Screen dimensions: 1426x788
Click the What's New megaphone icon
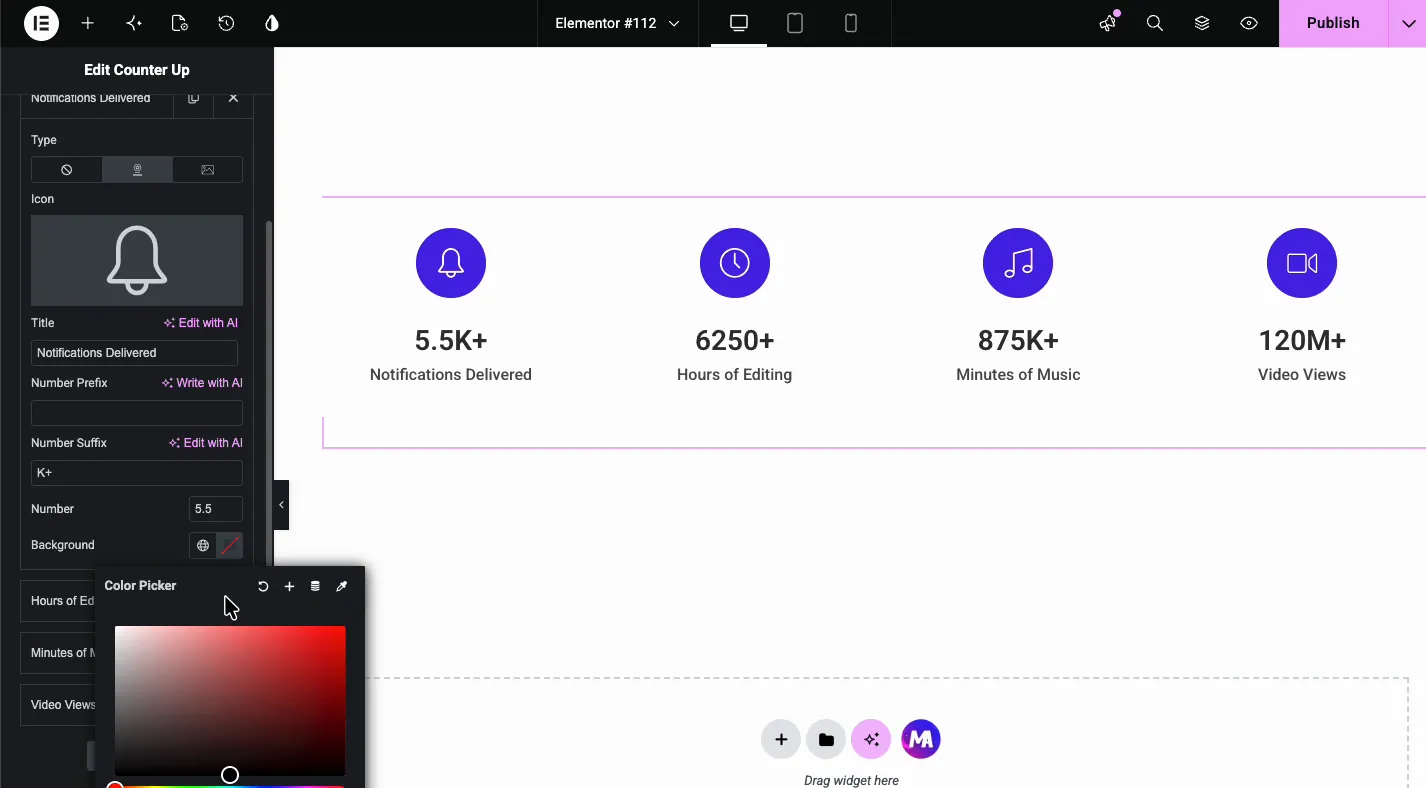tap(1108, 23)
